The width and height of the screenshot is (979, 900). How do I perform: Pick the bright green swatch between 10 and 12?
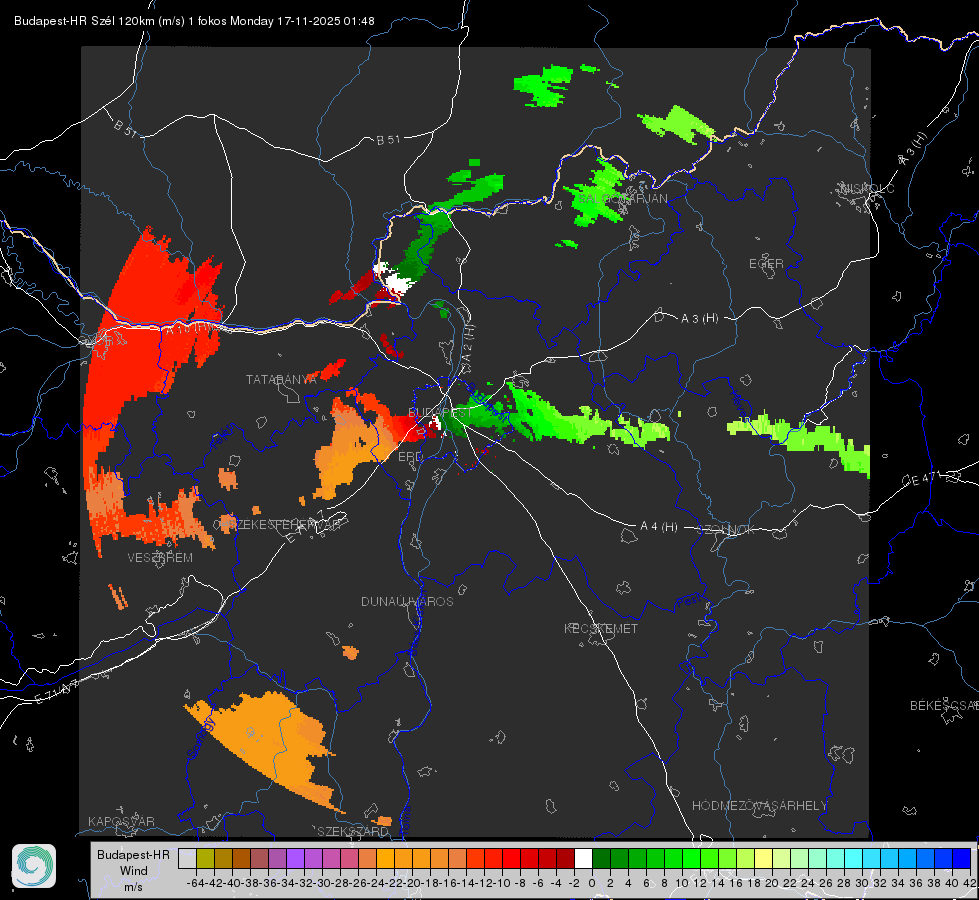point(691,859)
